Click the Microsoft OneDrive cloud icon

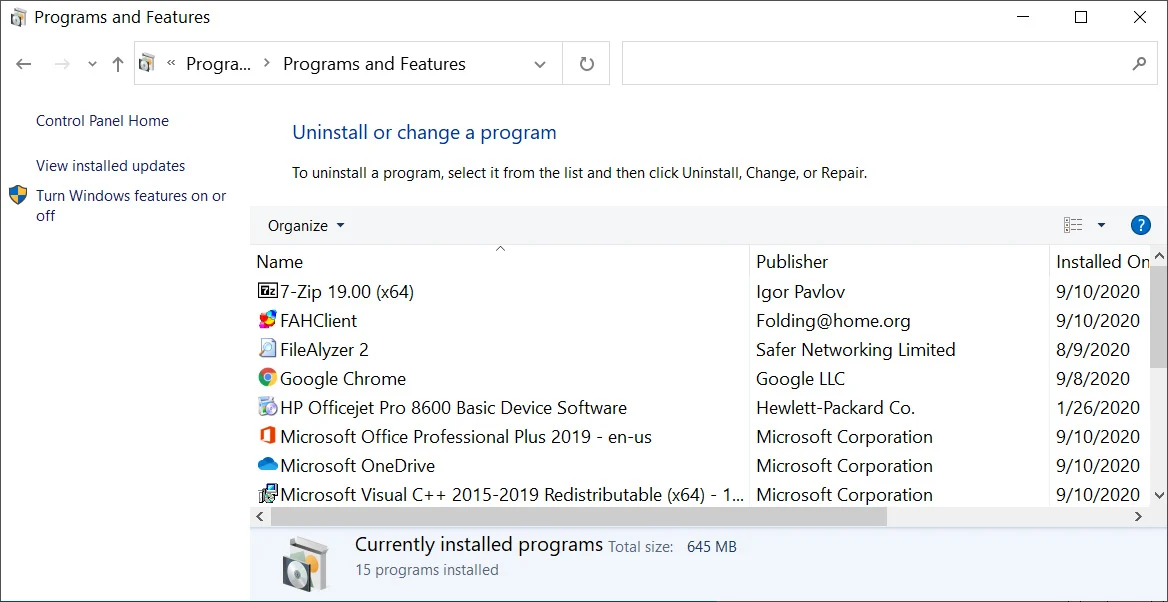[x=267, y=465]
